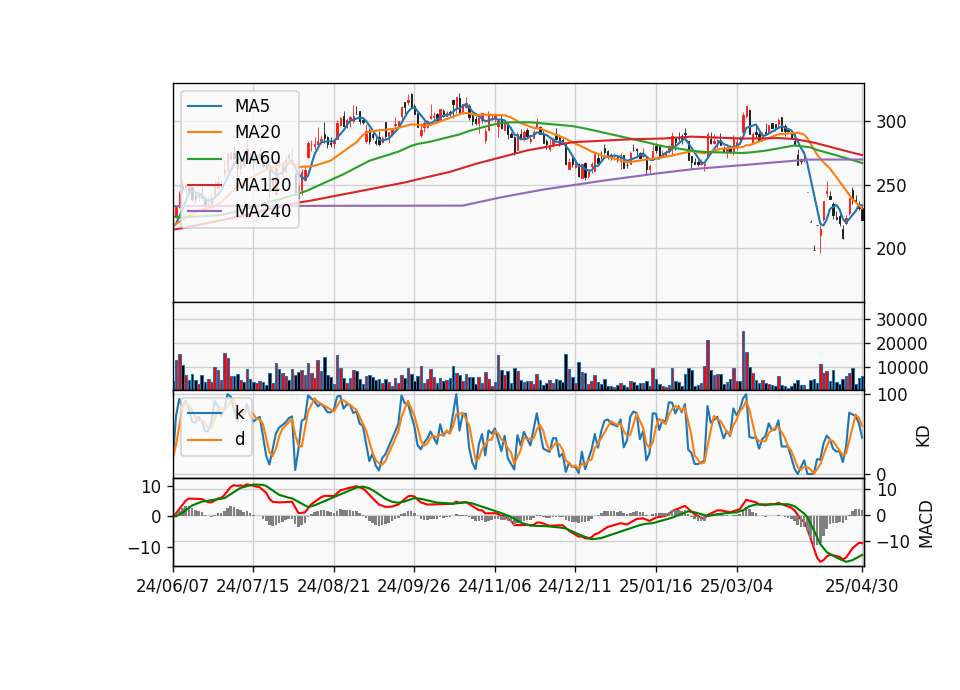Click the 24/11/06 date label
Viewport: 960px width, 690px height.
tap(495, 586)
